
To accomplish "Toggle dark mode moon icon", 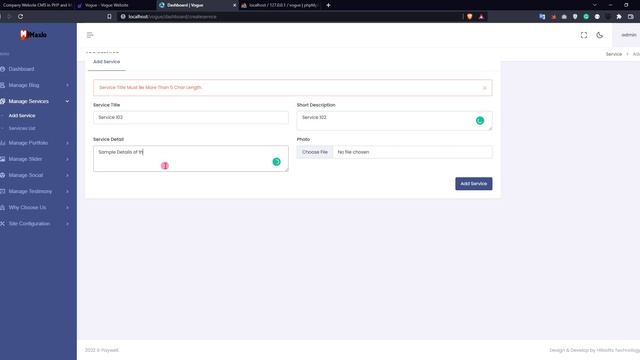I will pyautogui.click(x=600, y=35).
